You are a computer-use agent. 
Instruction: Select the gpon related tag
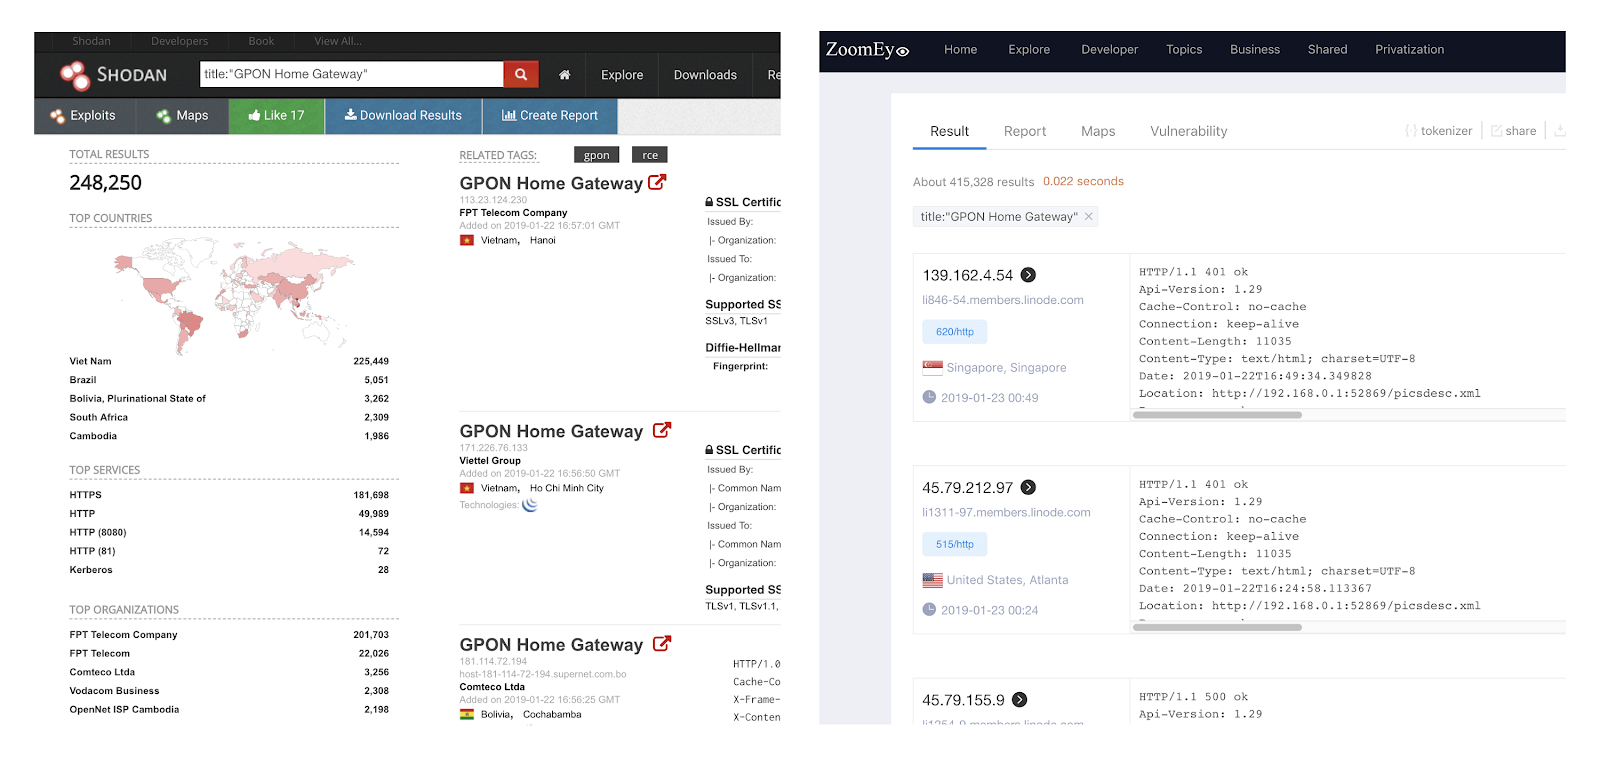click(597, 155)
